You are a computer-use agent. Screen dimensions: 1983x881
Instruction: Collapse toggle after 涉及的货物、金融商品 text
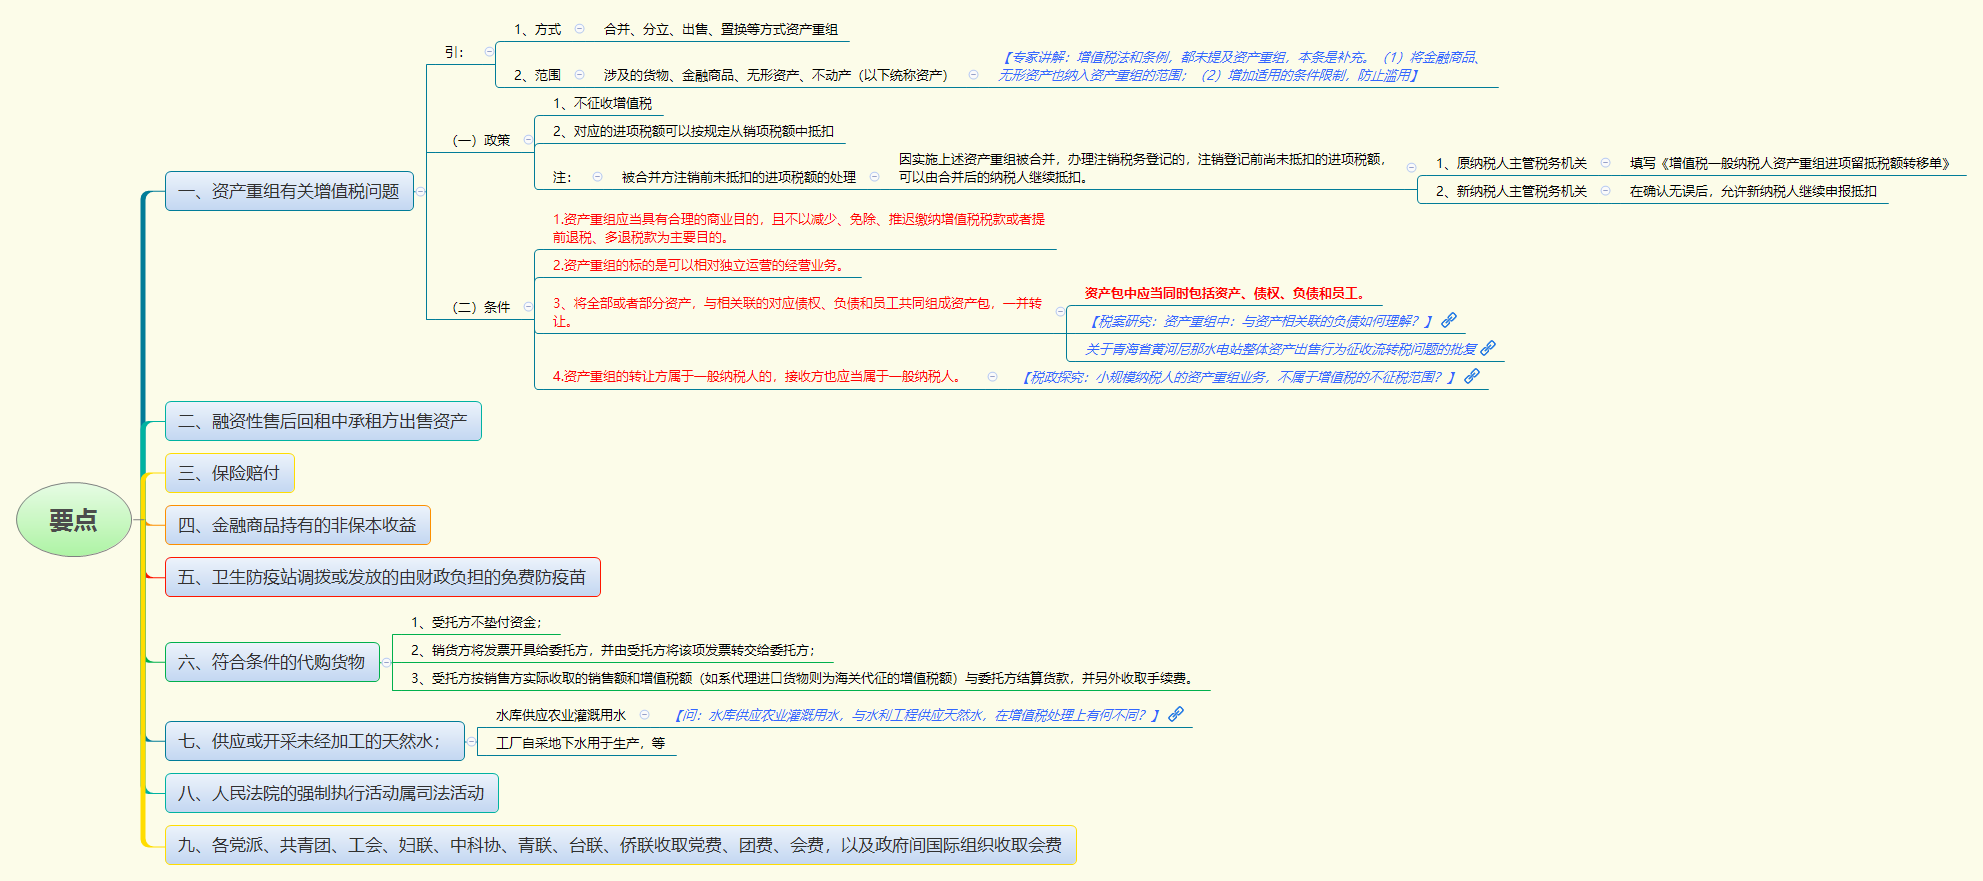(973, 74)
